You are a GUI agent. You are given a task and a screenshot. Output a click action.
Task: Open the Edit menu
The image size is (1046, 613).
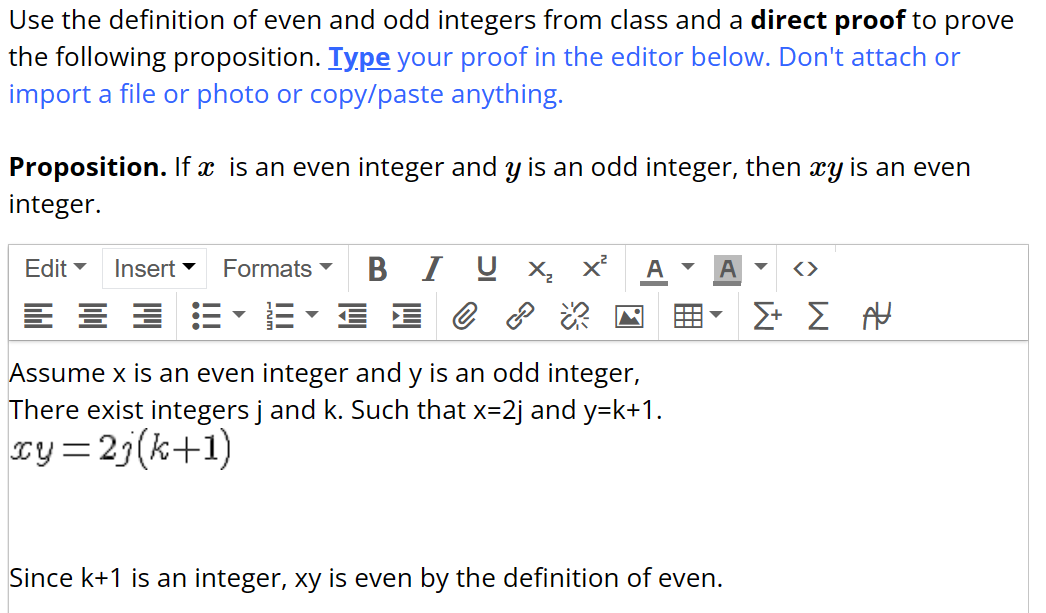point(55,268)
